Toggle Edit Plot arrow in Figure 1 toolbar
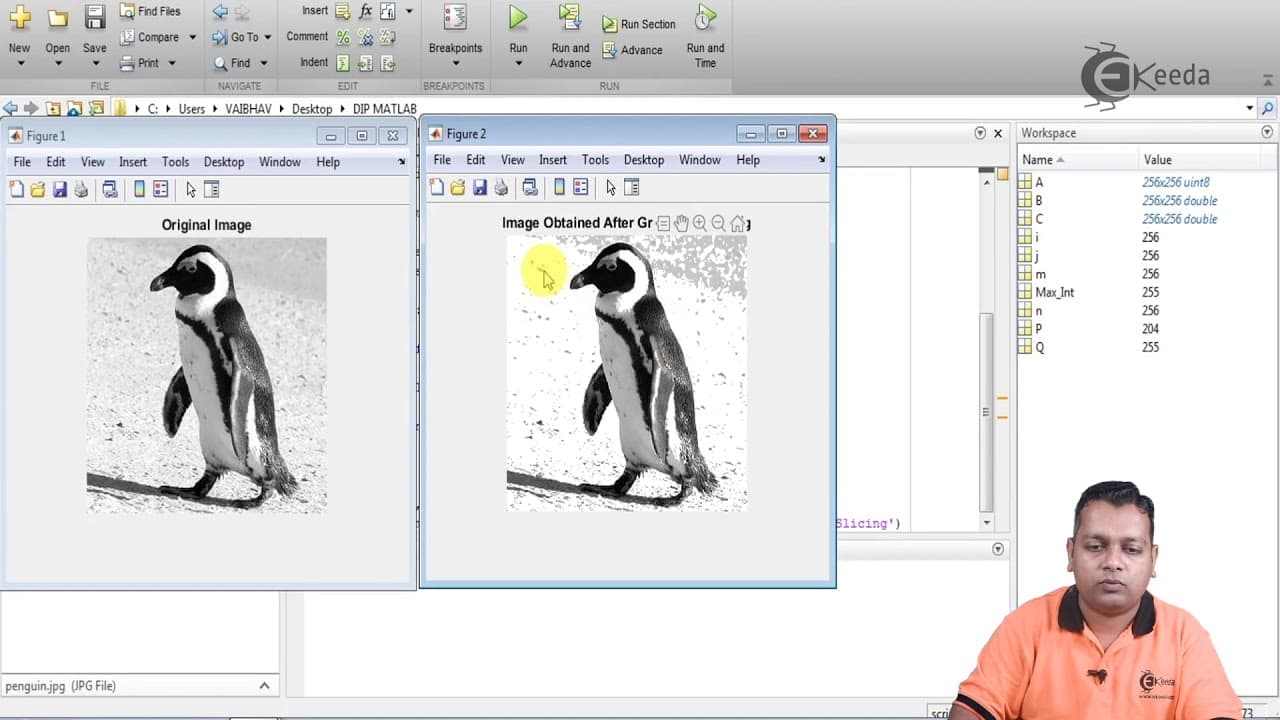 [x=190, y=189]
